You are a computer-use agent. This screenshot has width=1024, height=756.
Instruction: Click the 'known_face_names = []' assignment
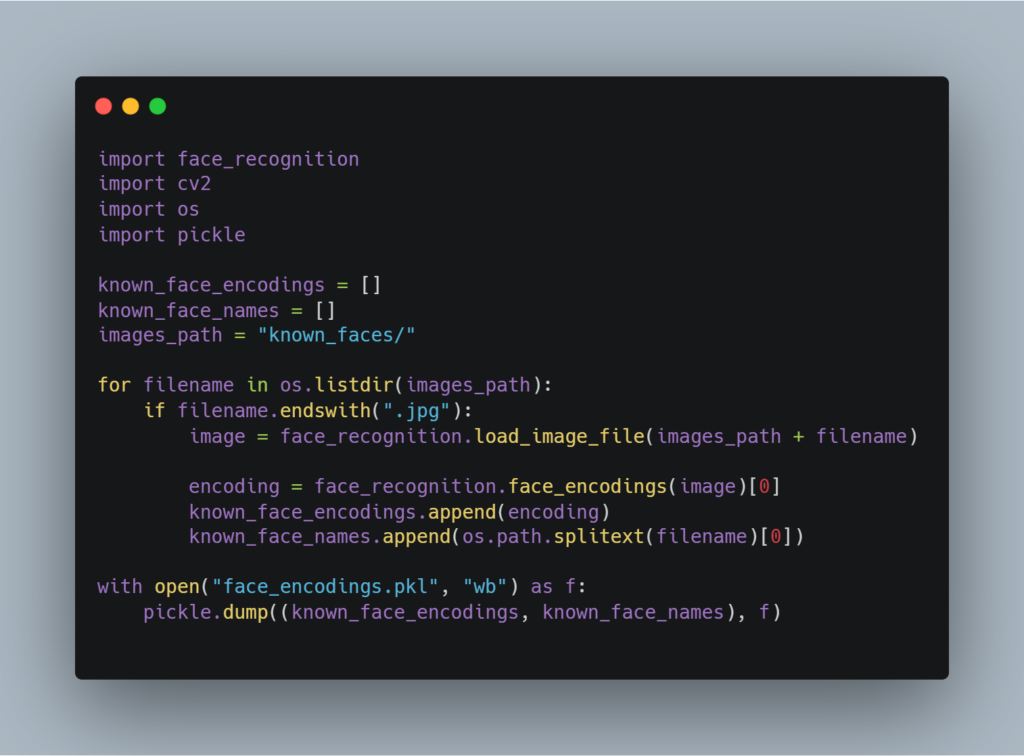click(x=216, y=311)
